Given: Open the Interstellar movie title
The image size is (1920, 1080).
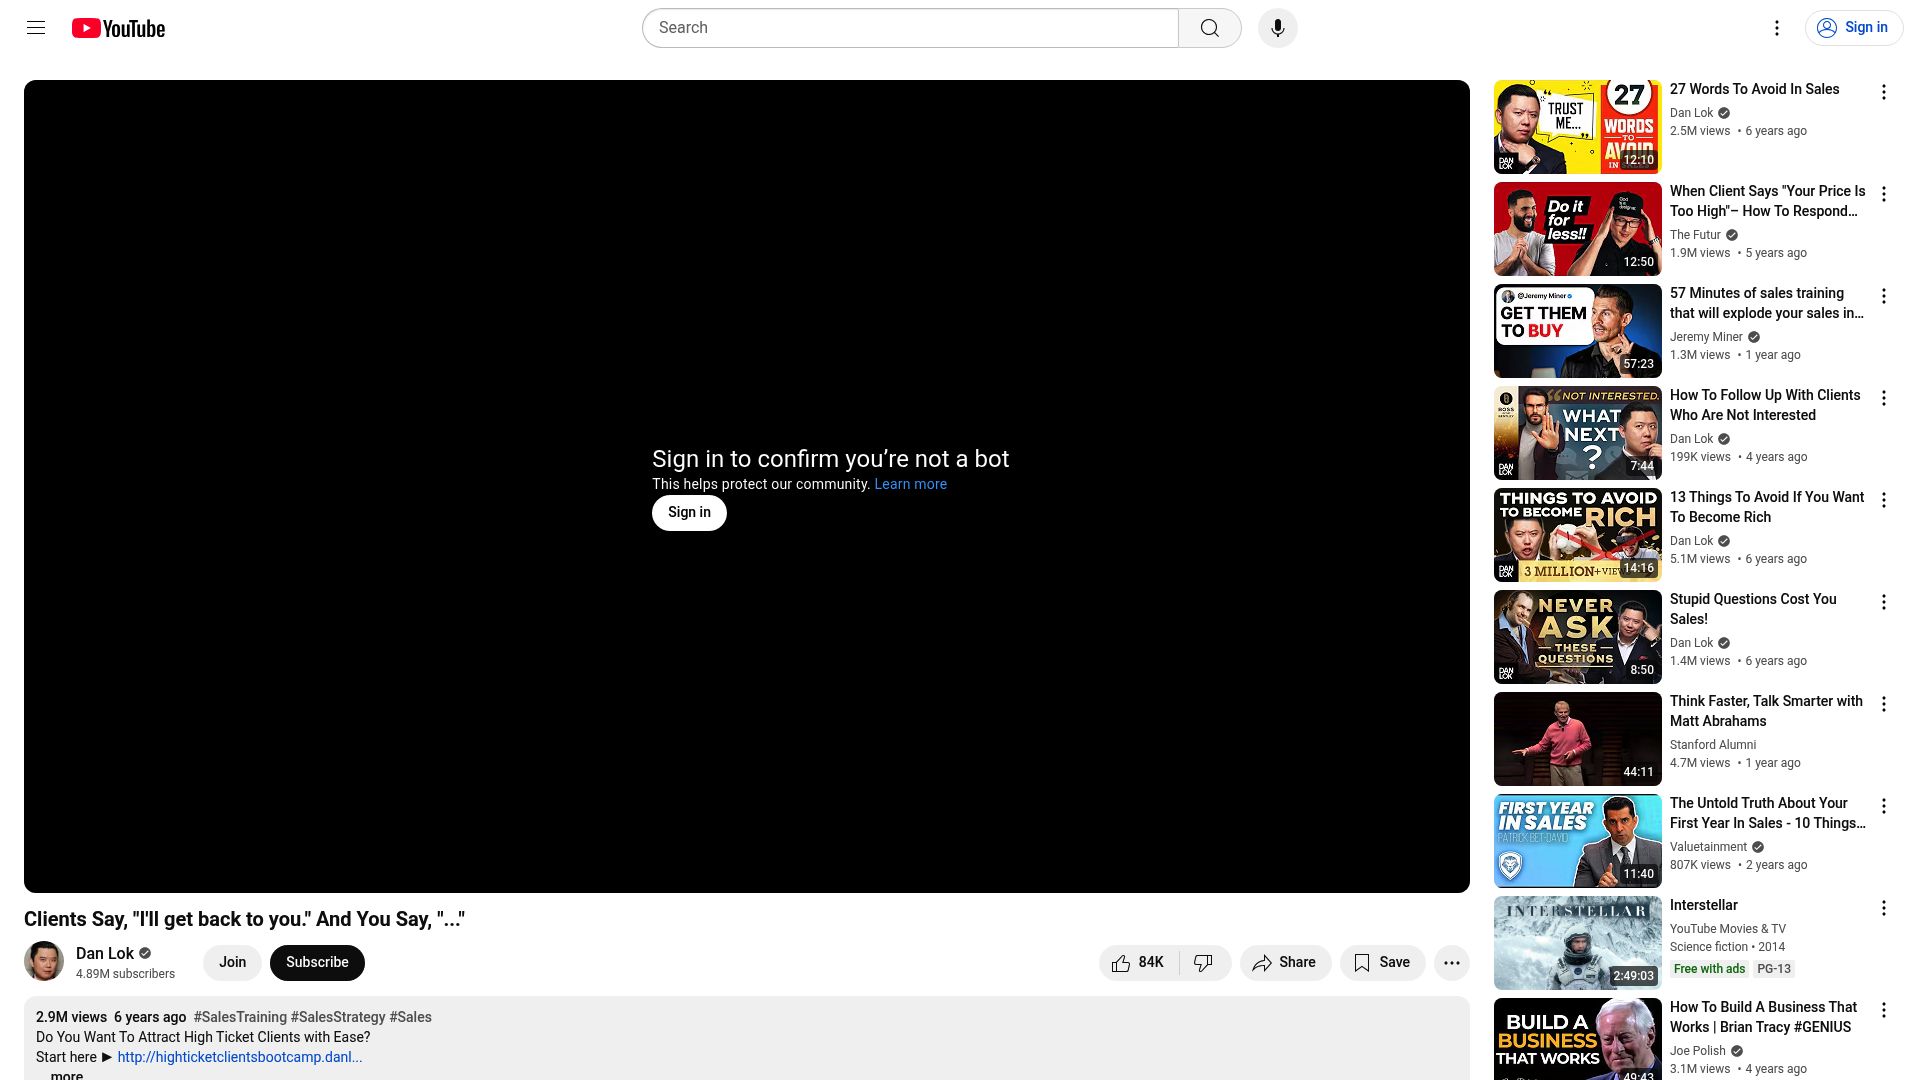Looking at the screenshot, I should click(1703, 905).
